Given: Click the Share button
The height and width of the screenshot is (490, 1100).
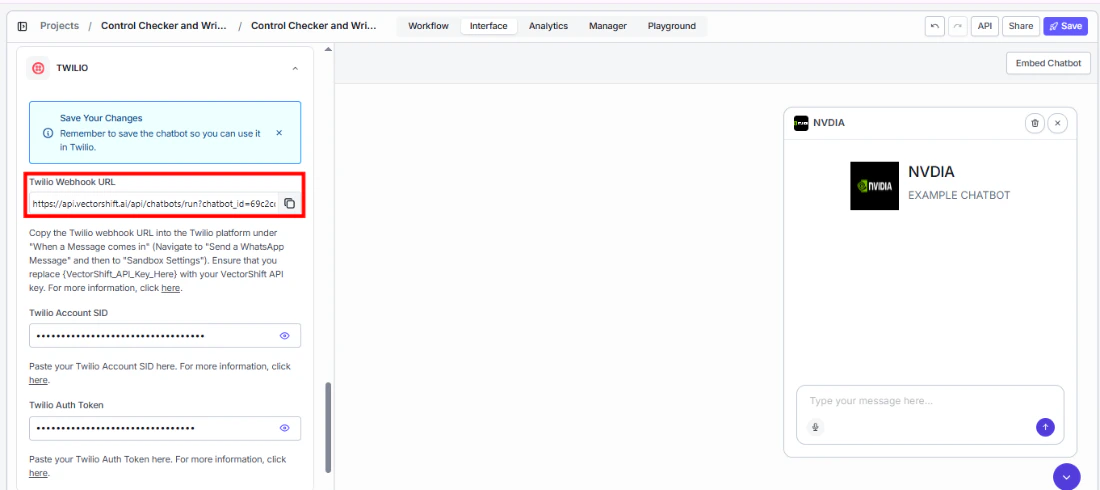Looking at the screenshot, I should [x=1021, y=26].
